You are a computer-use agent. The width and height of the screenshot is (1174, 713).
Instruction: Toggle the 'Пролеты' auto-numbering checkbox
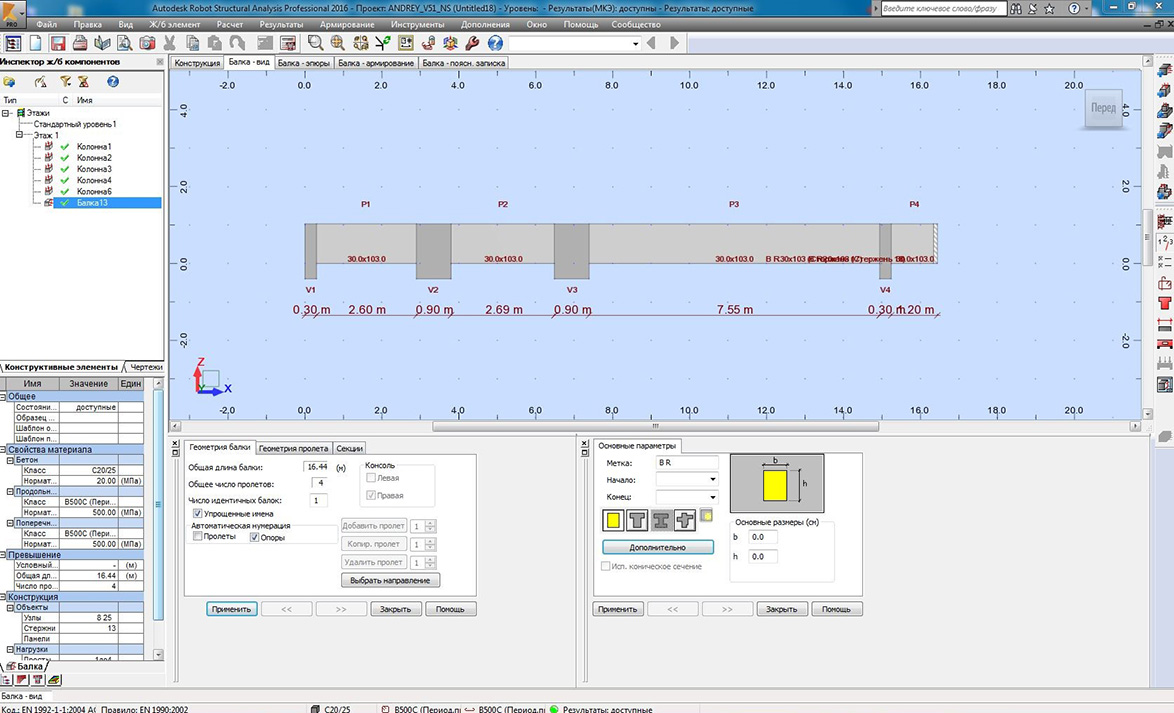198,537
